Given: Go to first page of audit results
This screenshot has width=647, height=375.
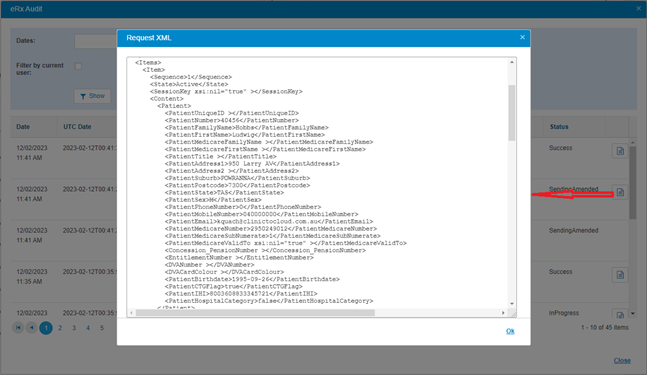Looking at the screenshot, I should (x=18, y=328).
